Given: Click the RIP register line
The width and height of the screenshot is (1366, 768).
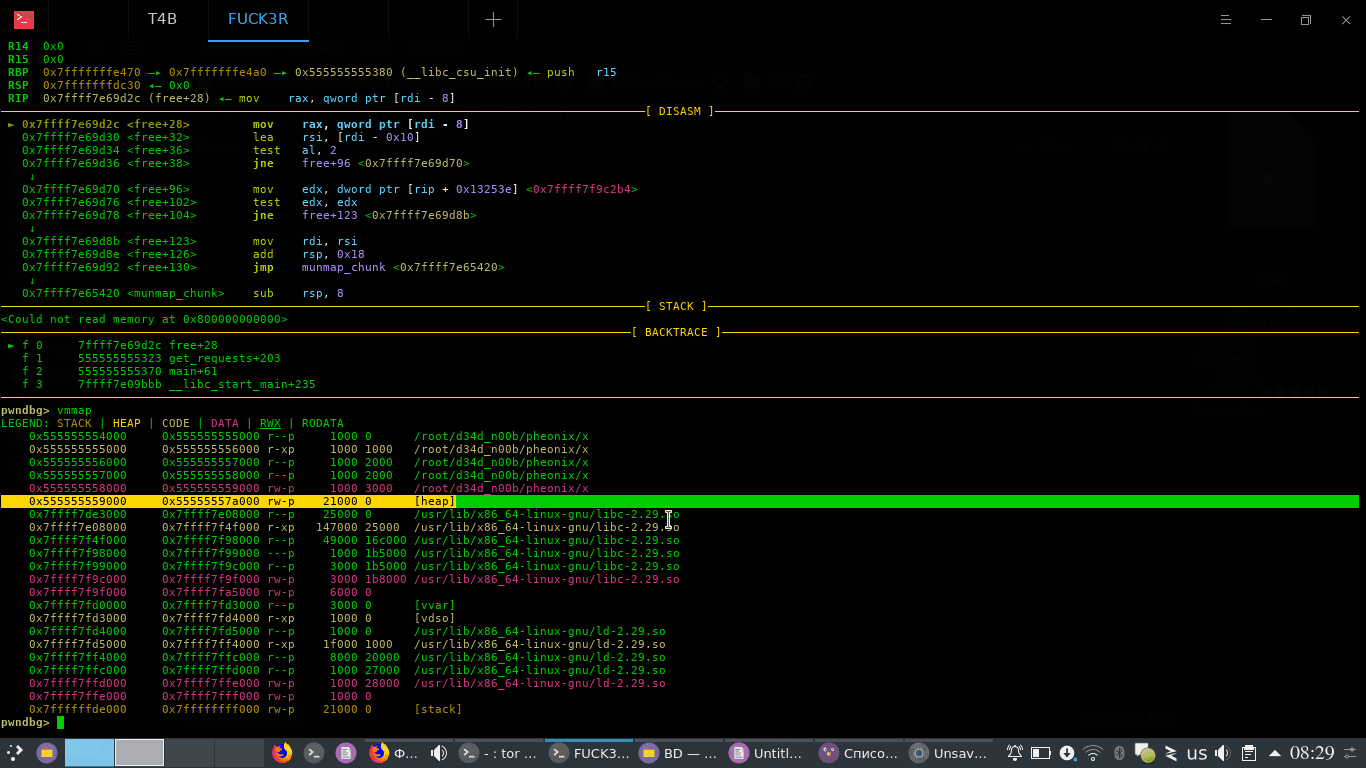Looking at the screenshot, I should pyautogui.click(x=231, y=98).
